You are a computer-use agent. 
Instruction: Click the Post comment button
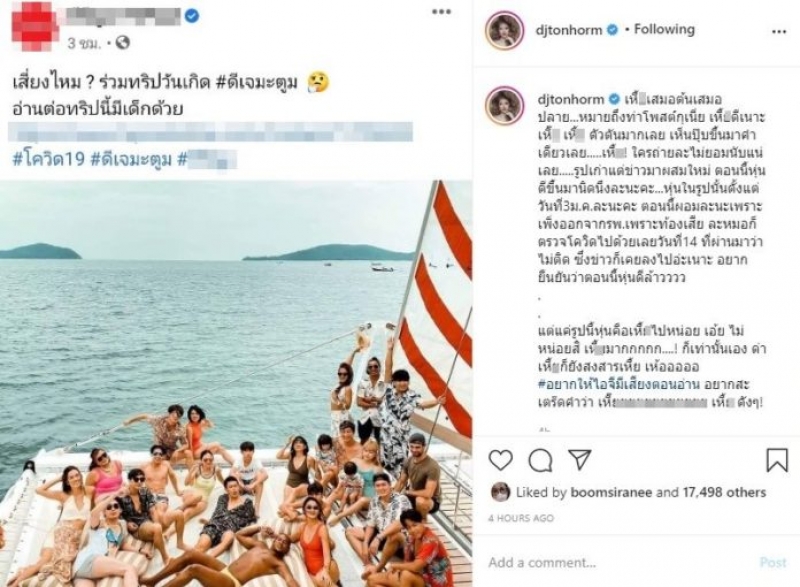(773, 562)
